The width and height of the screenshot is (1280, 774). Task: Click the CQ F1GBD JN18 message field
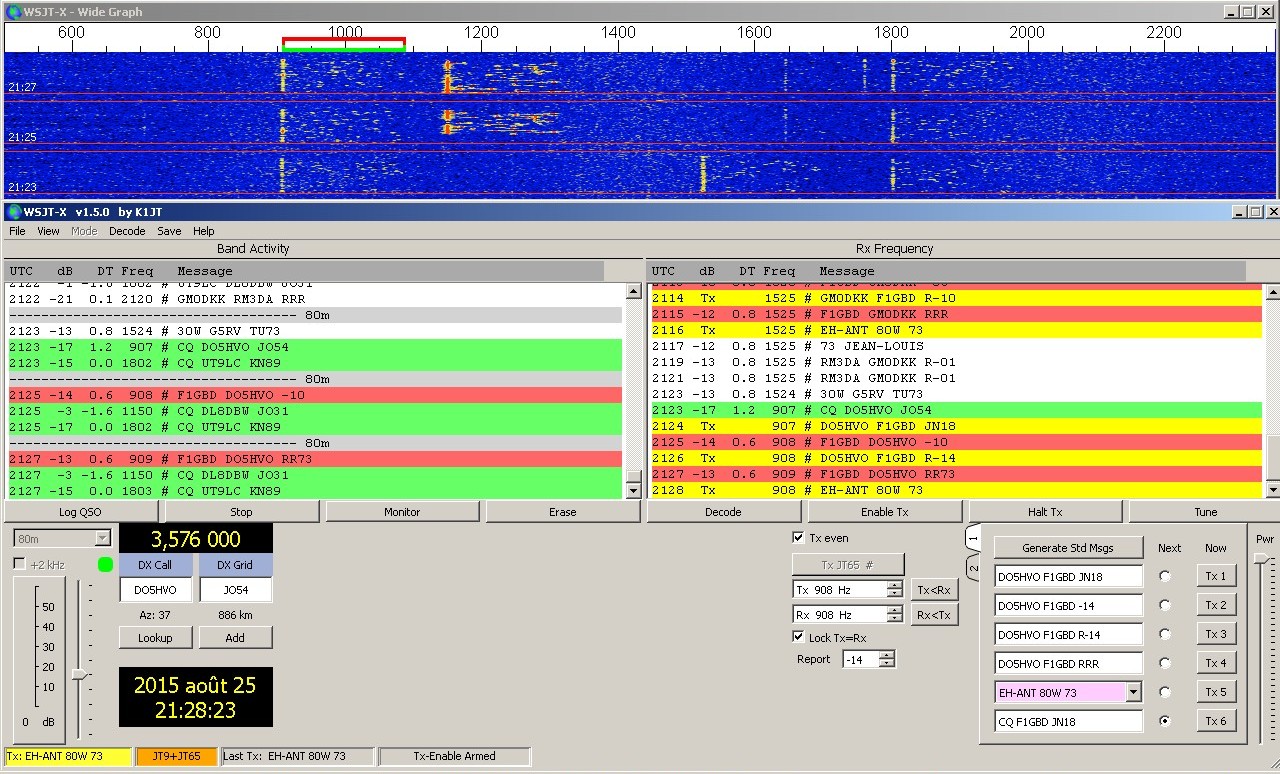click(1068, 721)
